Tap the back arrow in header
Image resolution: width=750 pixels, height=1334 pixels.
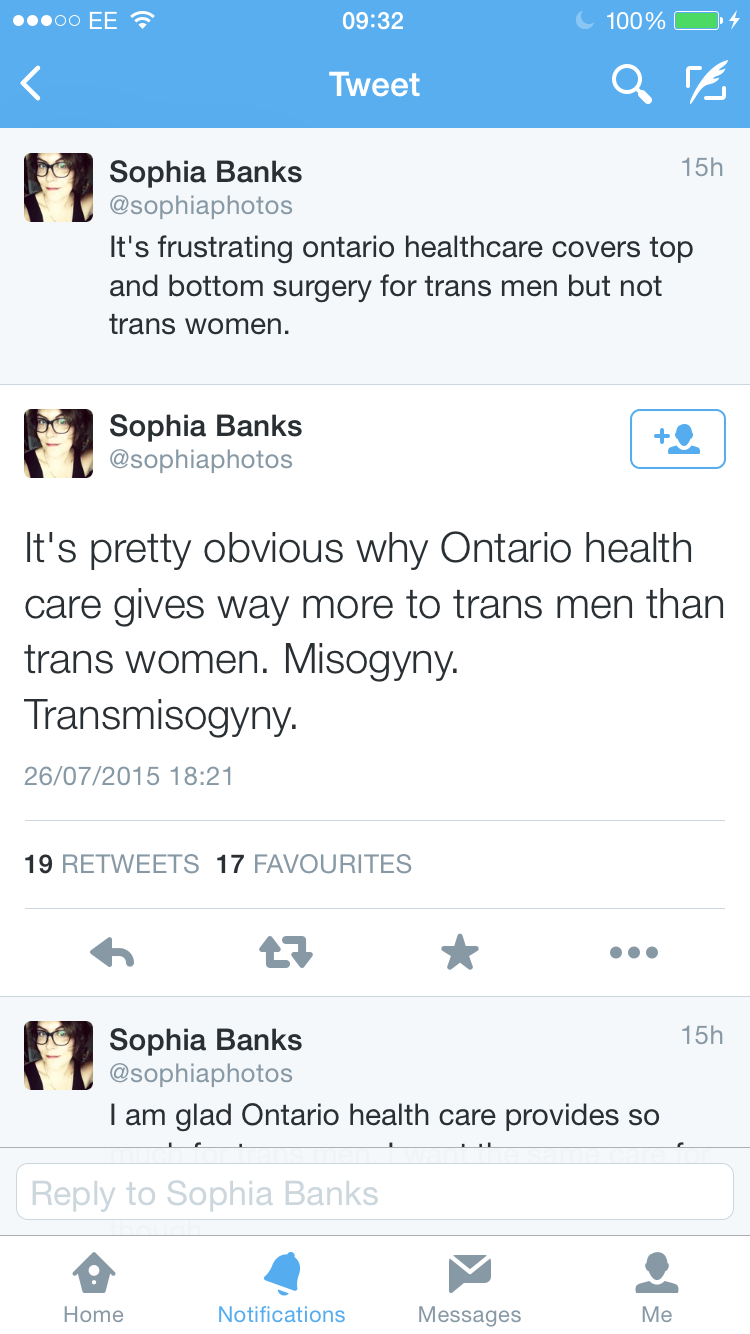[x=32, y=84]
